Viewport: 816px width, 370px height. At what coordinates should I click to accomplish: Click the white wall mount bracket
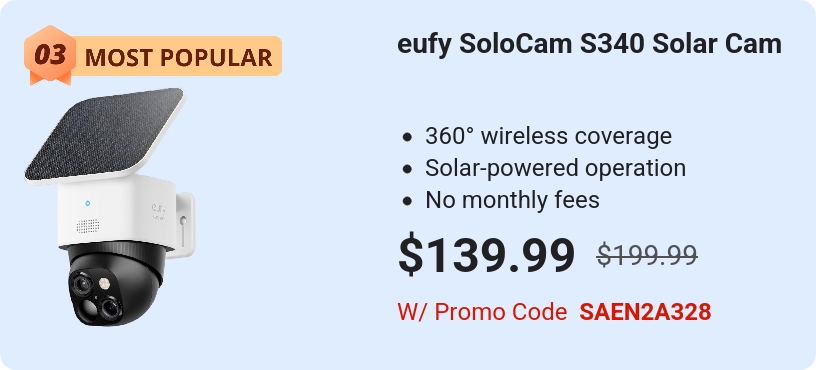[x=184, y=224]
